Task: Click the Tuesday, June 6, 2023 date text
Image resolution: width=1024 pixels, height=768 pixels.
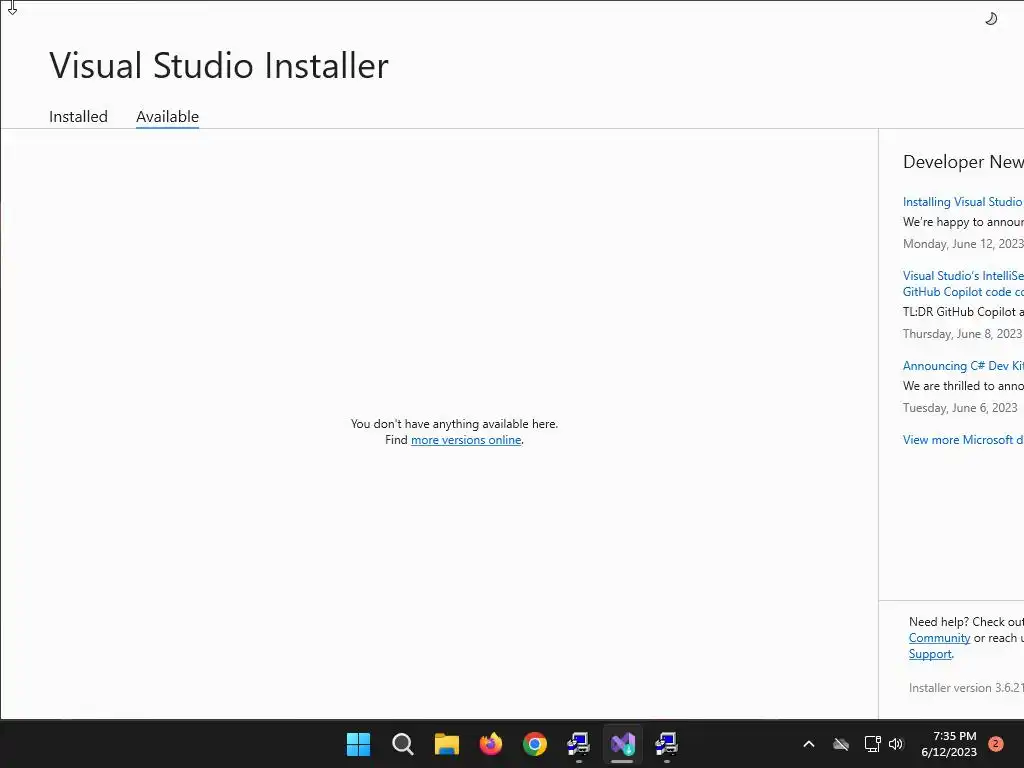Action: click(x=960, y=408)
